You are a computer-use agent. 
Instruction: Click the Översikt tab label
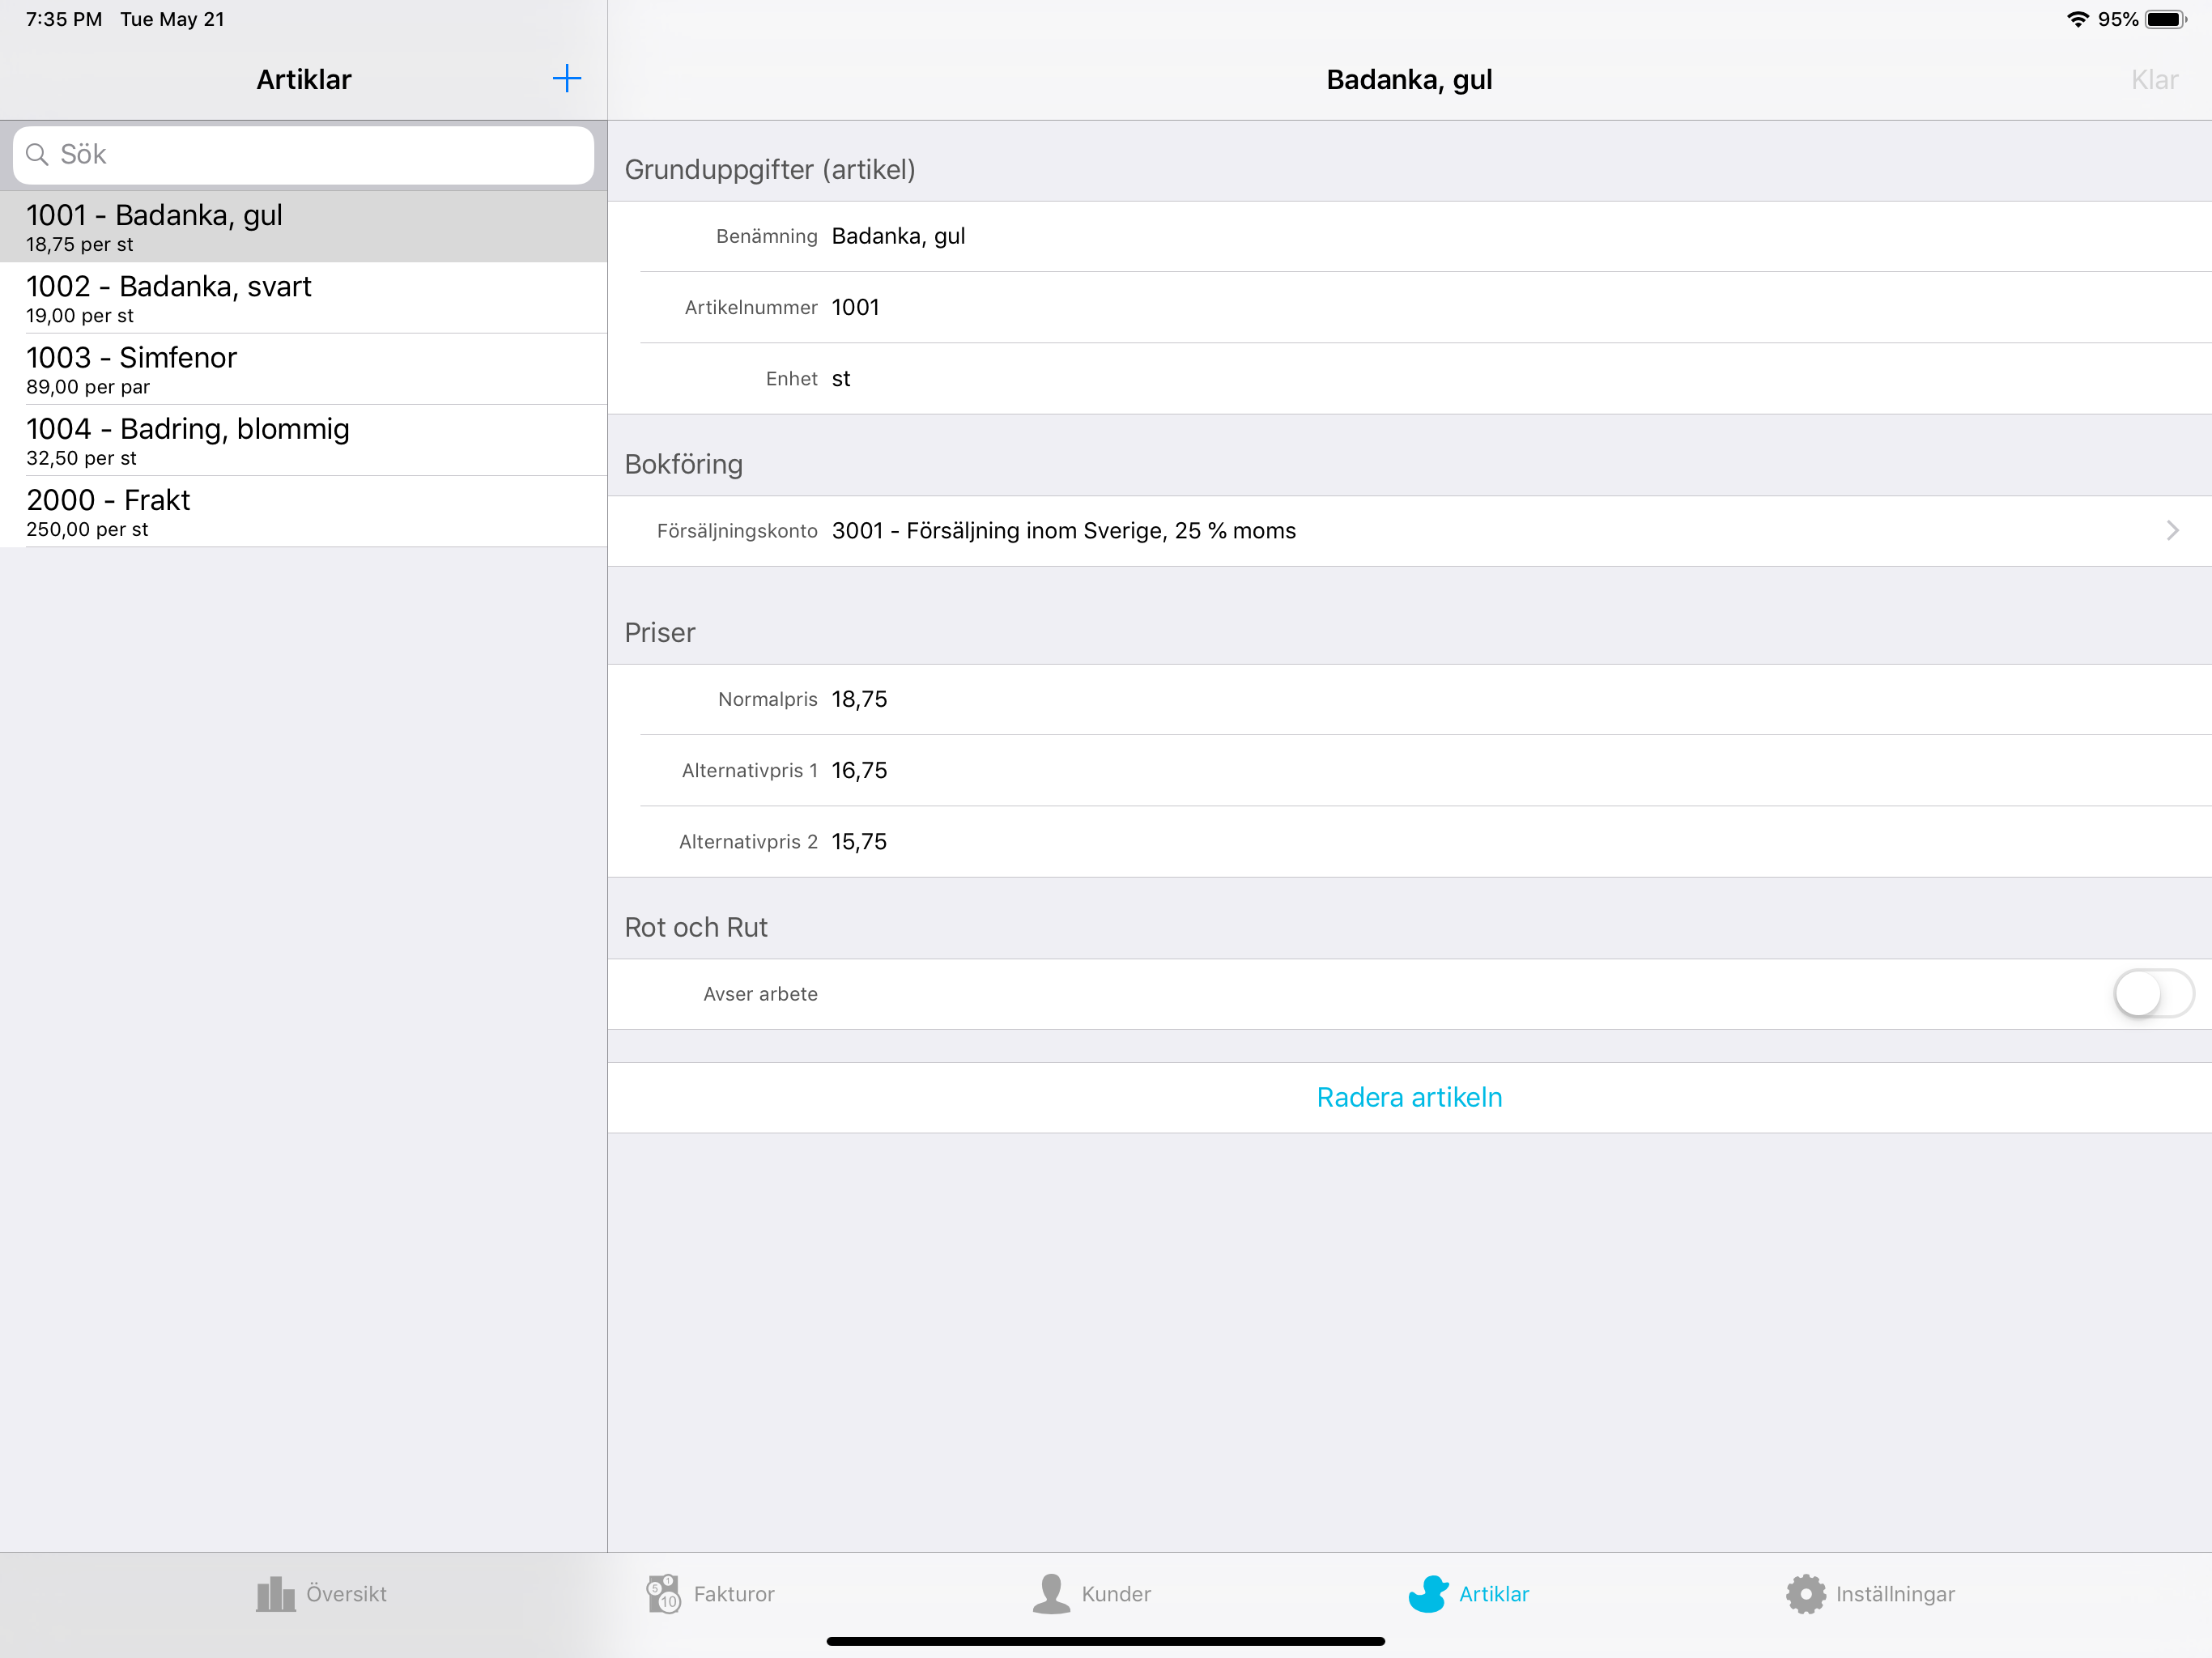346,1594
